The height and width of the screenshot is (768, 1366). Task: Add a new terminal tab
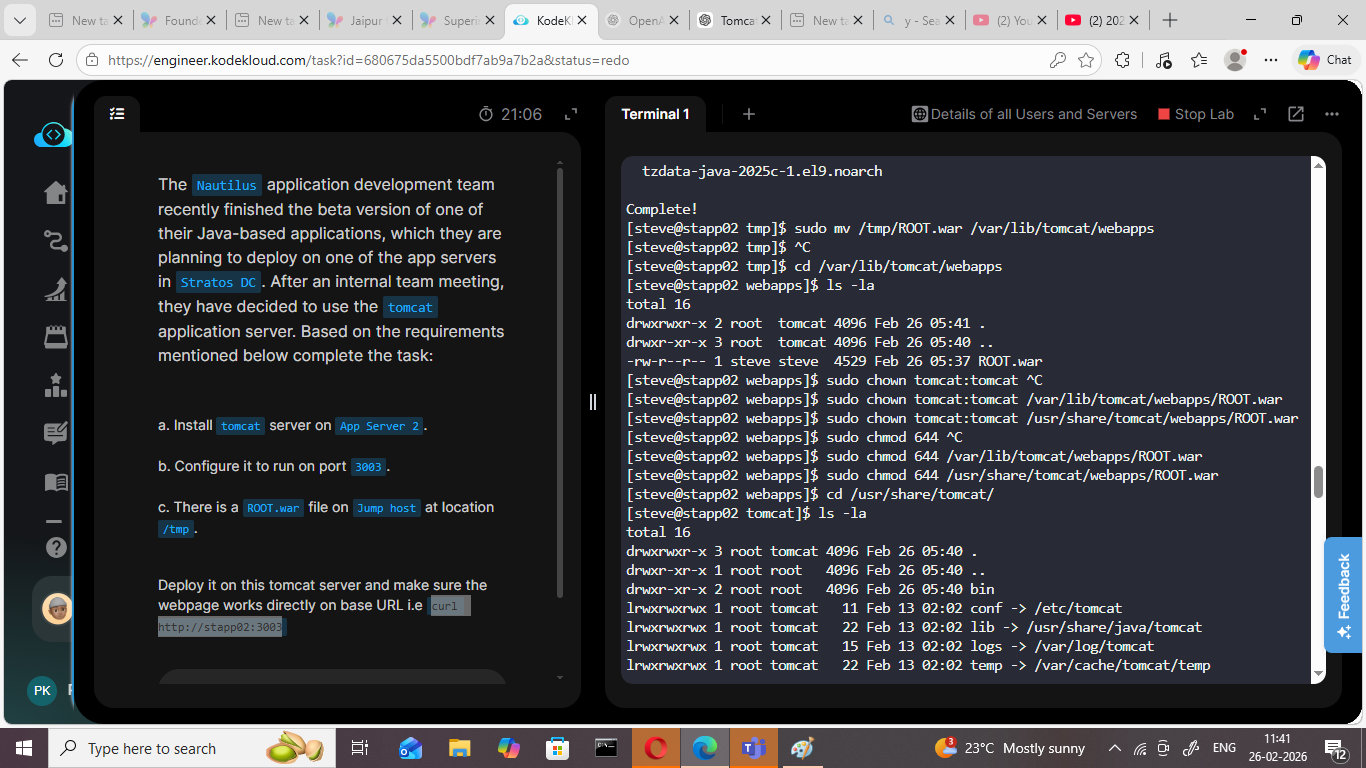coord(748,114)
